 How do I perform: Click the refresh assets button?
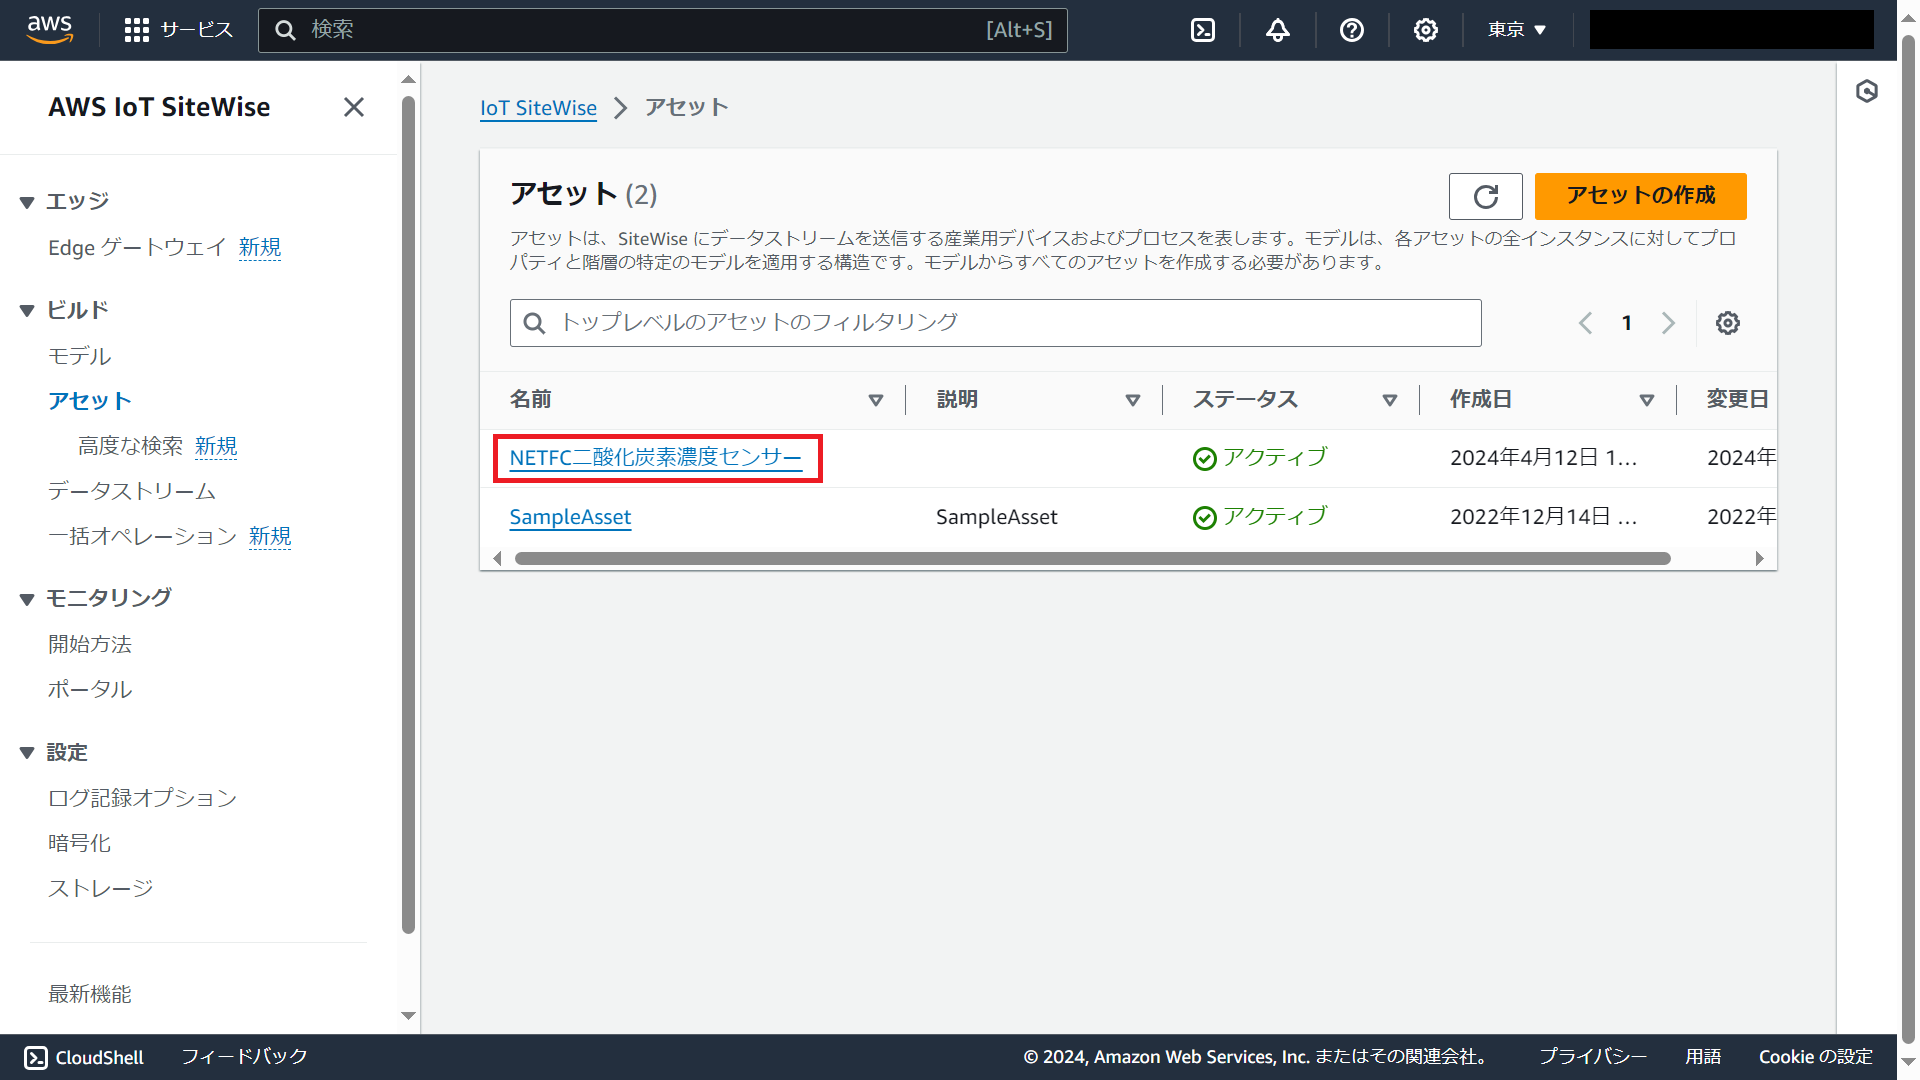(x=1485, y=196)
